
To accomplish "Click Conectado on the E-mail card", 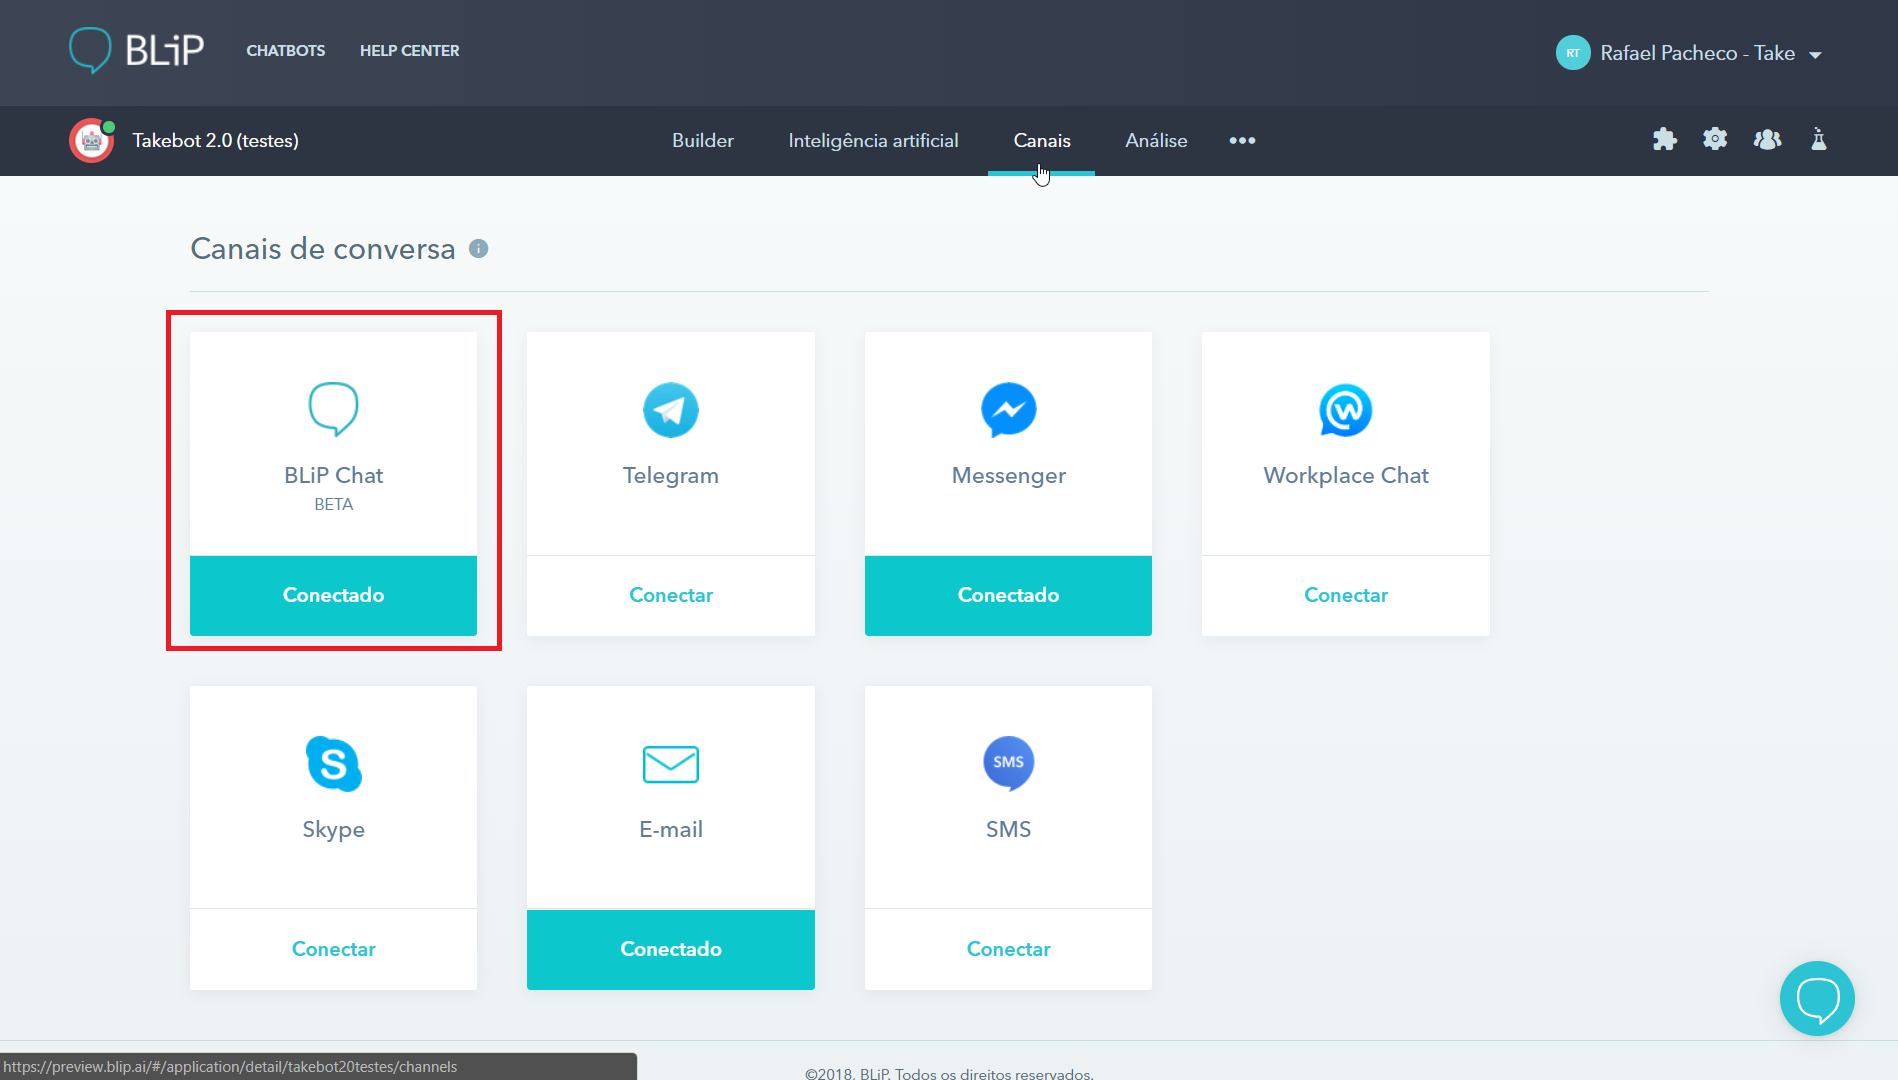I will point(671,949).
